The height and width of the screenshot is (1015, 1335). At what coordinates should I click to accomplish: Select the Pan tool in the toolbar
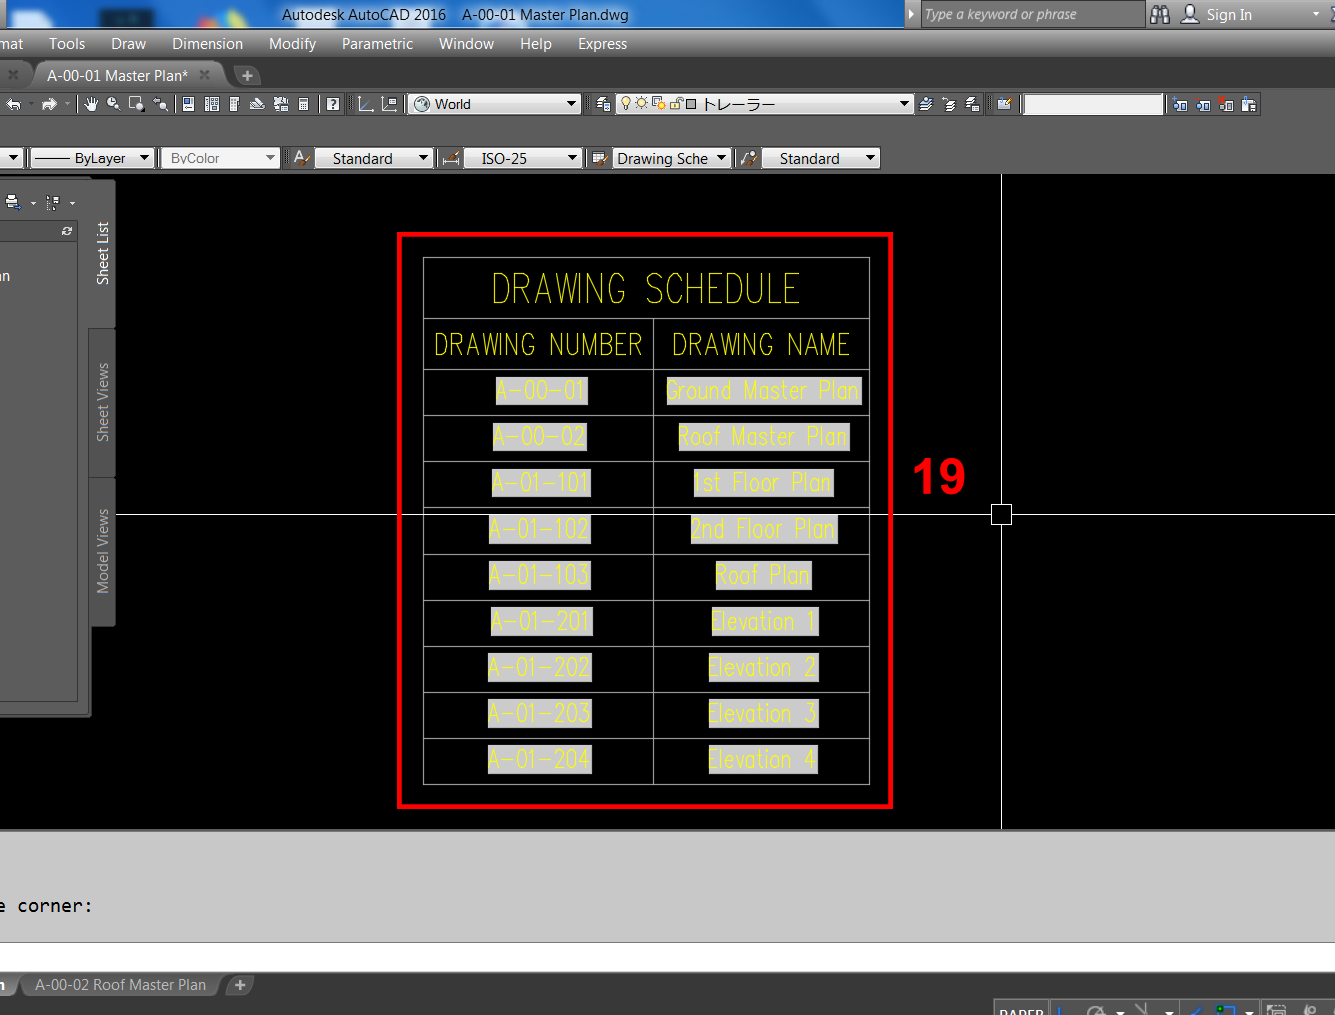[91, 104]
